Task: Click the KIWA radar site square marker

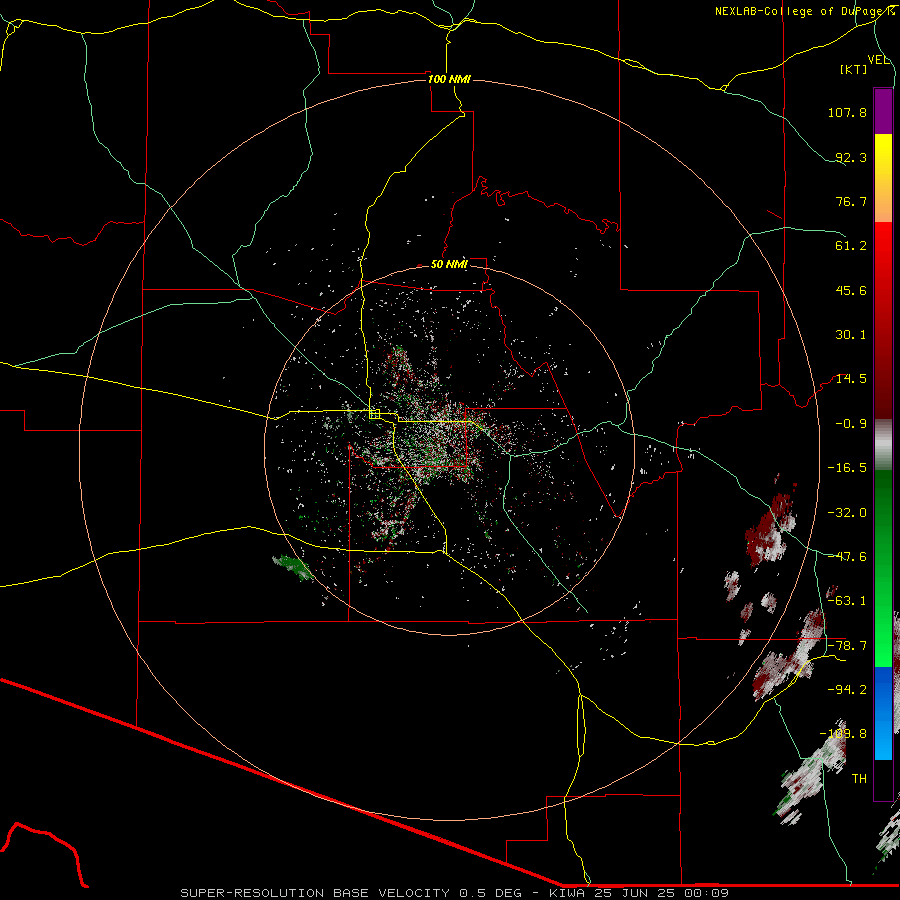Action: pos(374,414)
